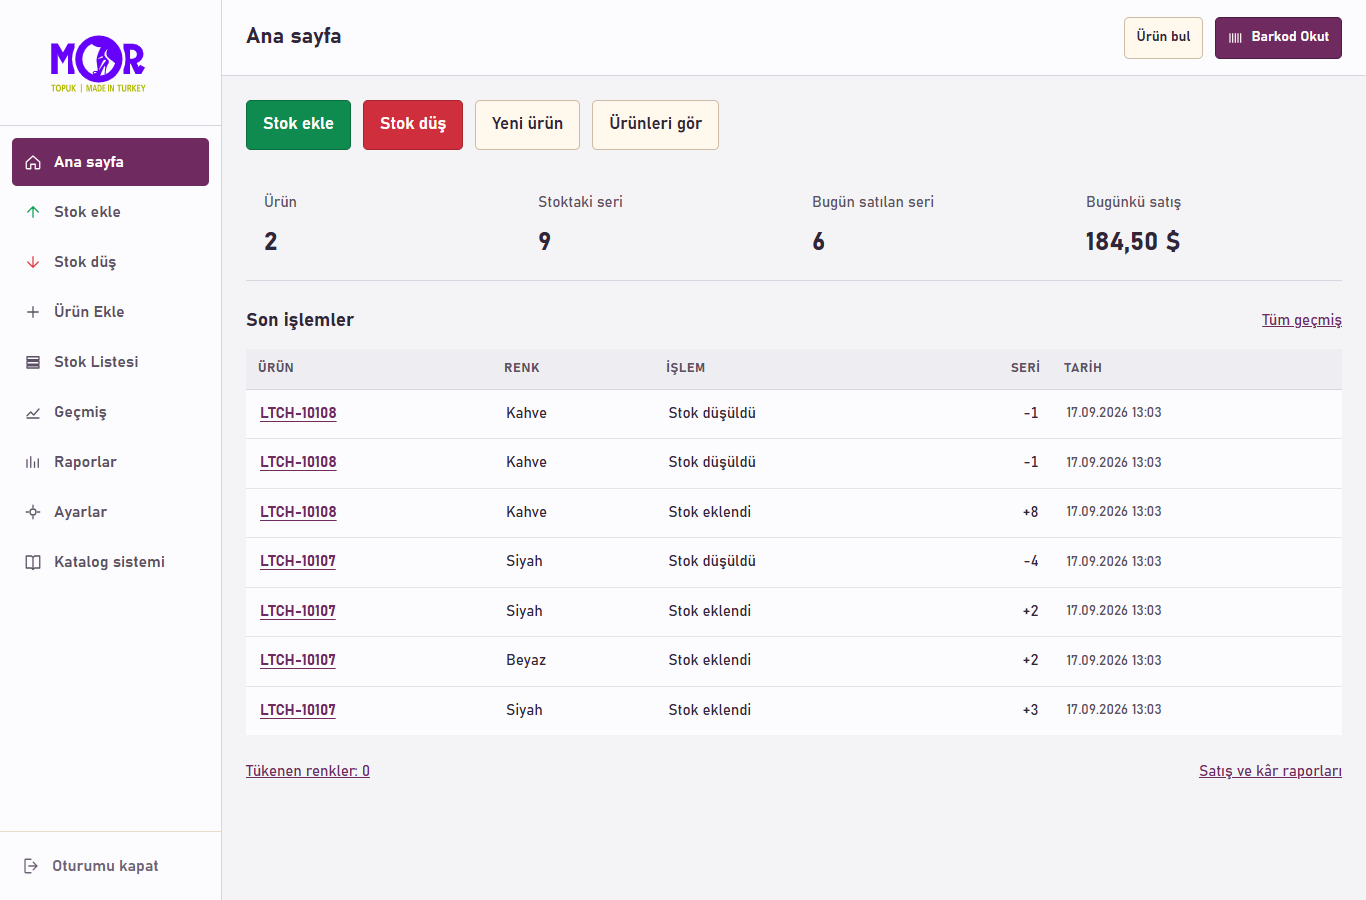Viewport: 1366px width, 900px height.
Task: Open the Tükenen renkler: 0 link
Action: 308,771
